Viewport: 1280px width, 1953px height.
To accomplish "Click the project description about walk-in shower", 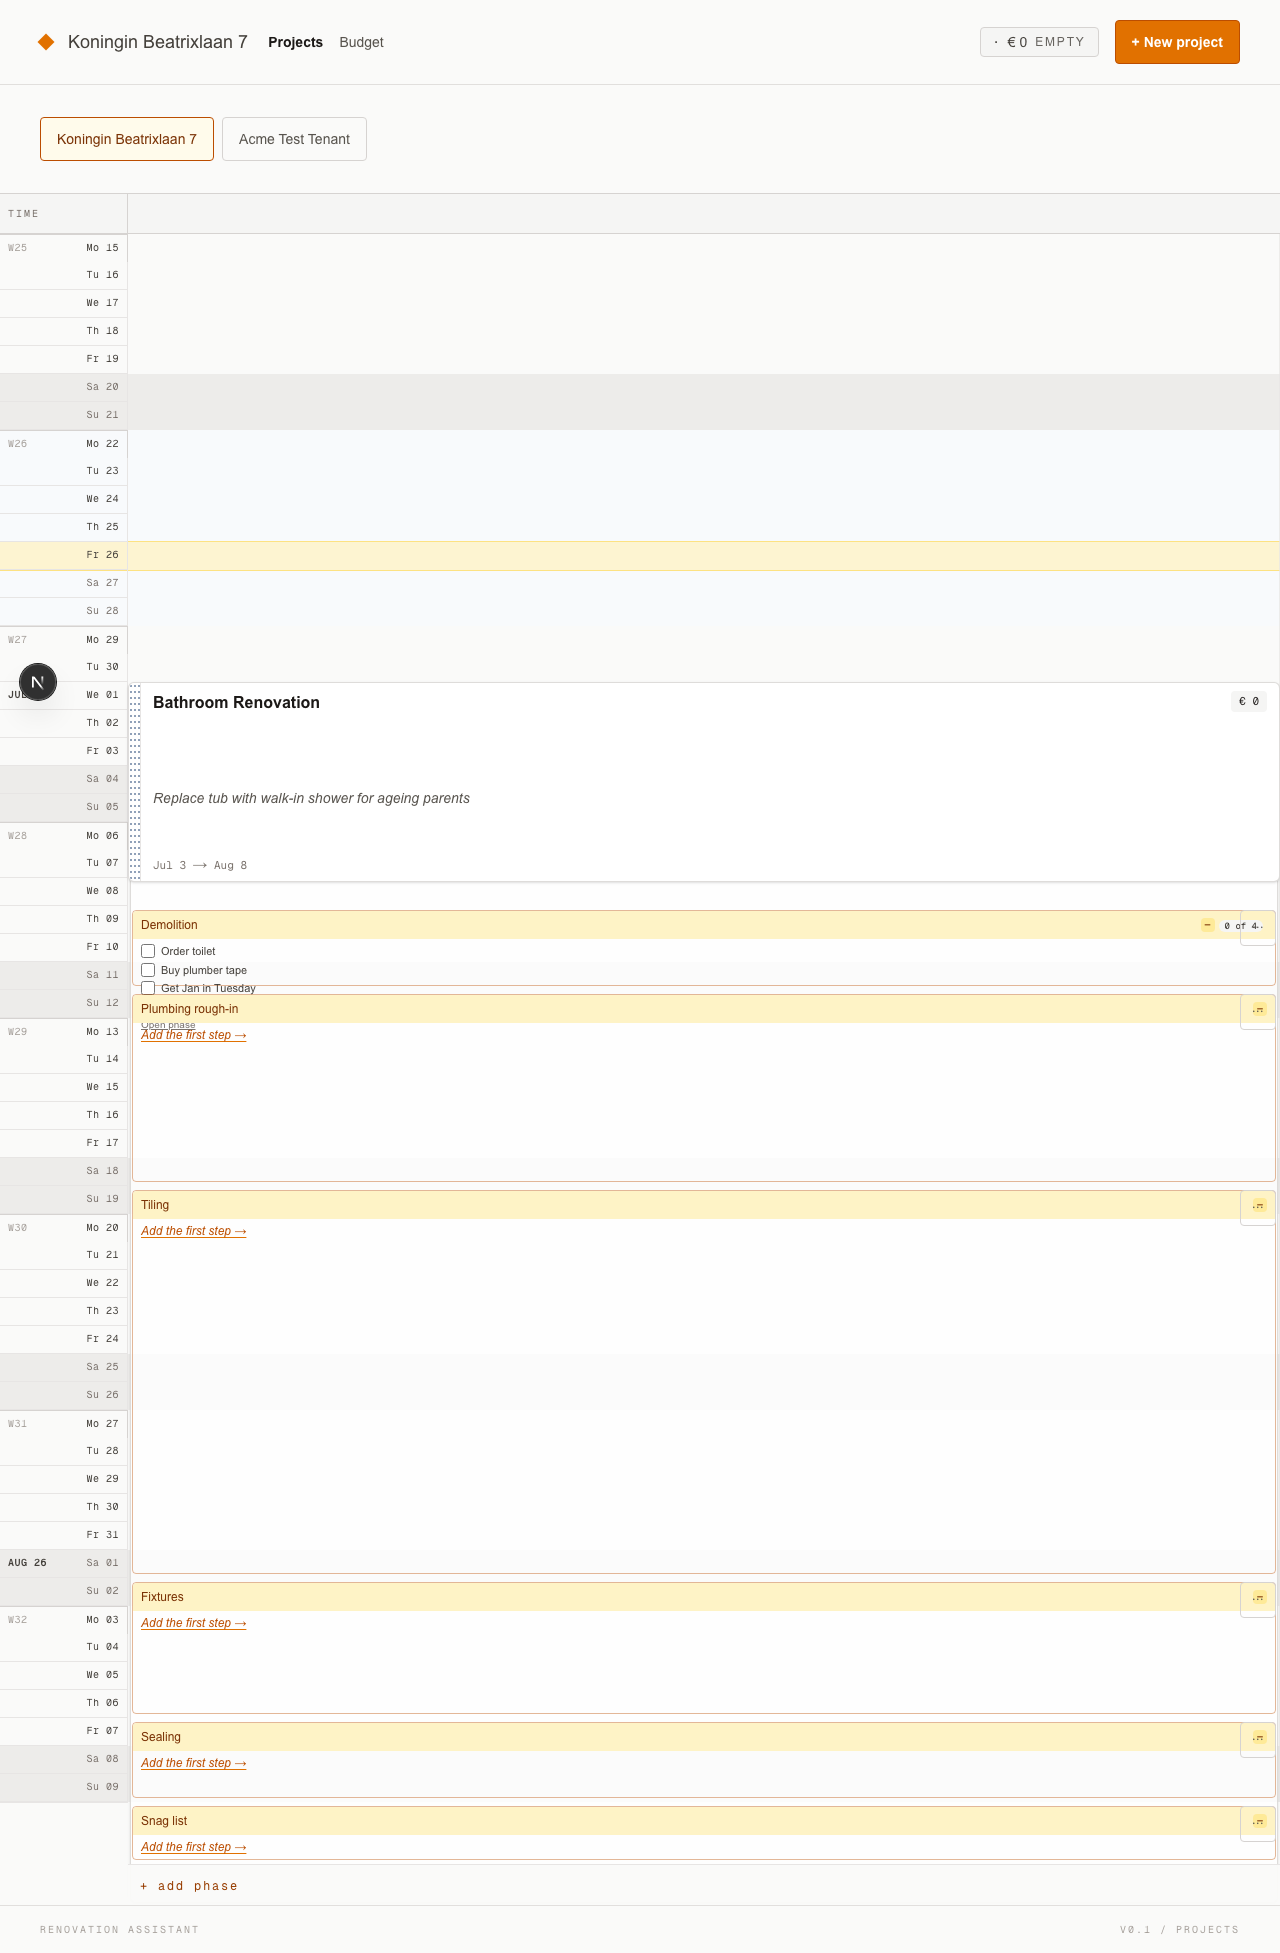I will pos(311,798).
